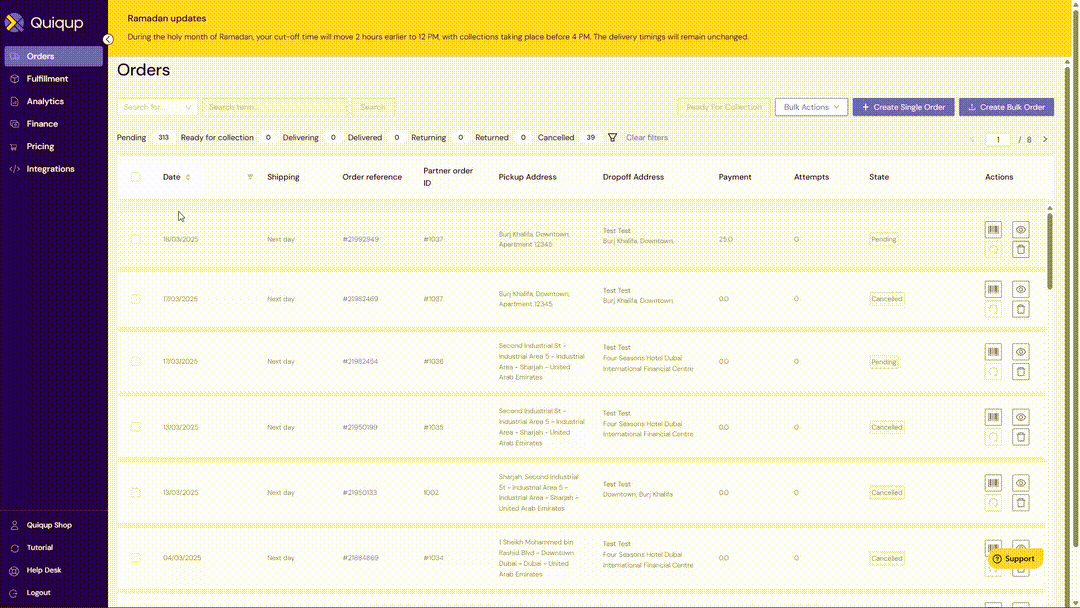Expand the Bulk Actions dropdown
Screen dimensions: 1080x608
[811, 107]
